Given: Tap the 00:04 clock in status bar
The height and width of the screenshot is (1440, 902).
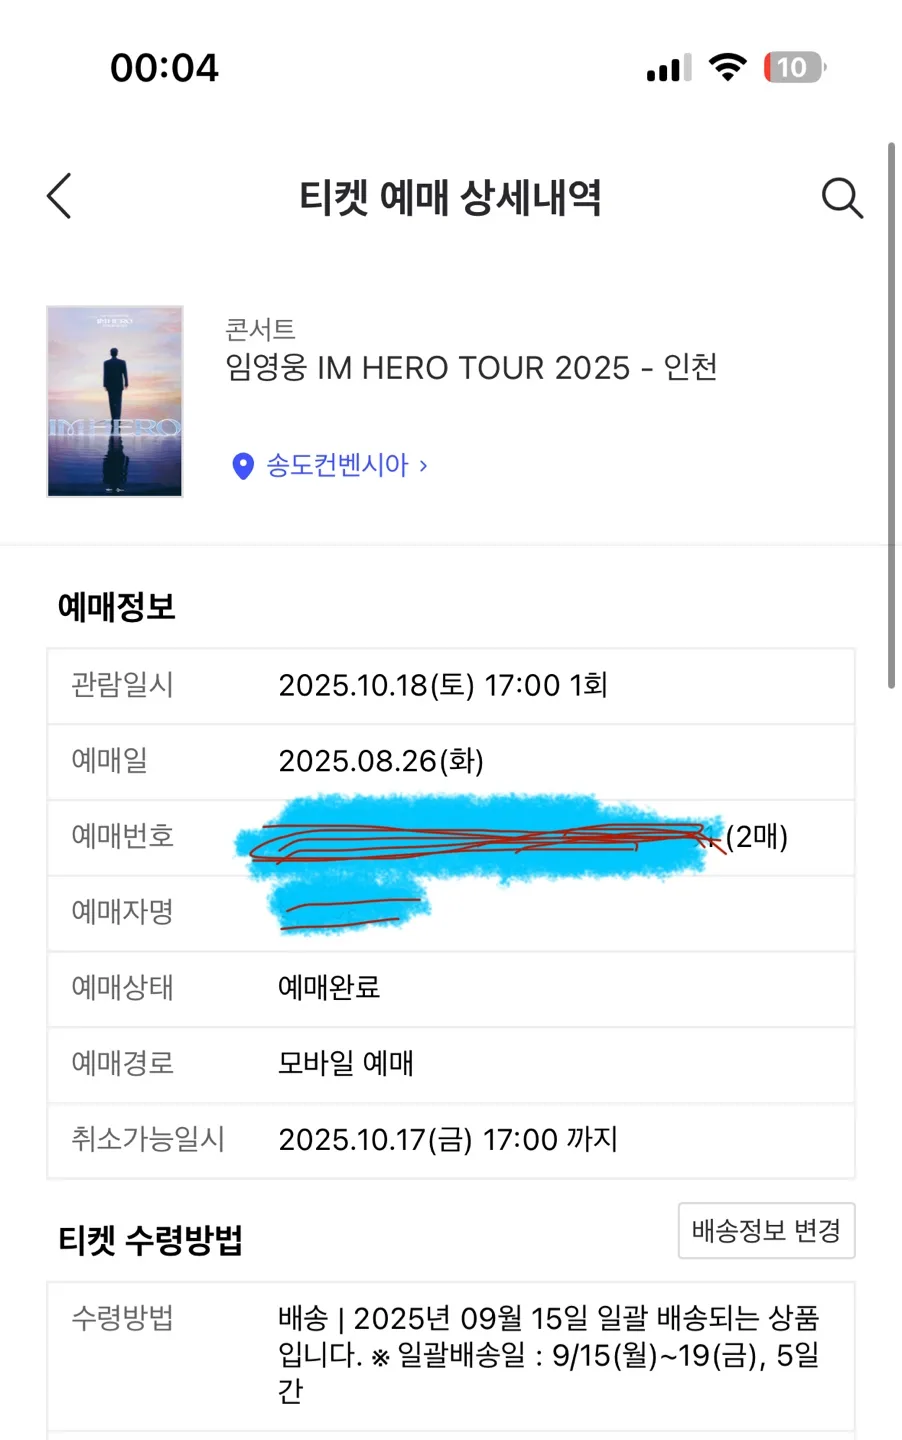Looking at the screenshot, I should 164,68.
